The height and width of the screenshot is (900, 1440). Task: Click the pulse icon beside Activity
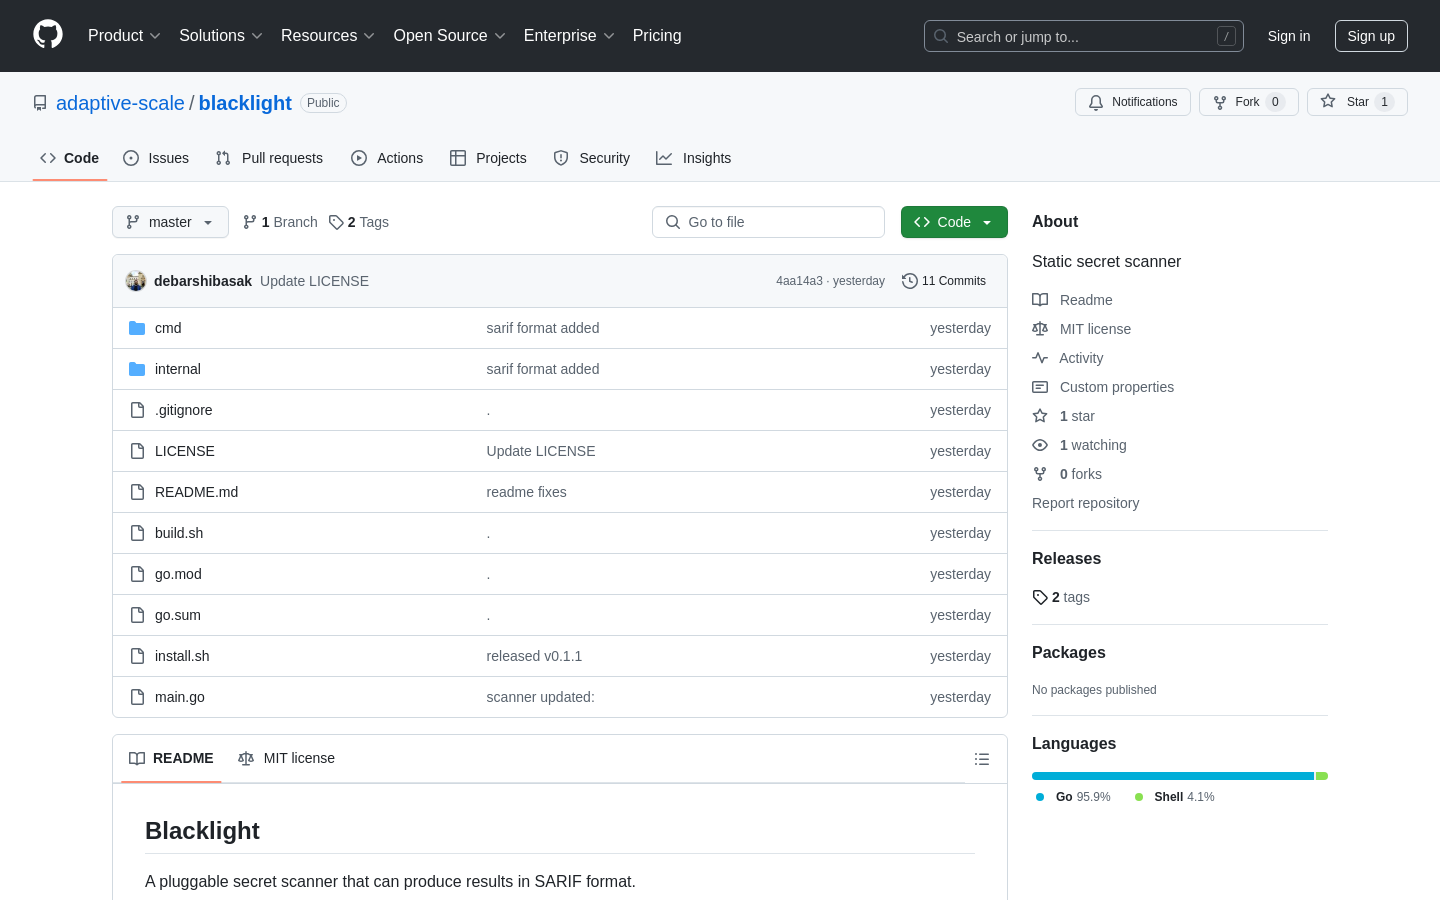pos(1040,358)
